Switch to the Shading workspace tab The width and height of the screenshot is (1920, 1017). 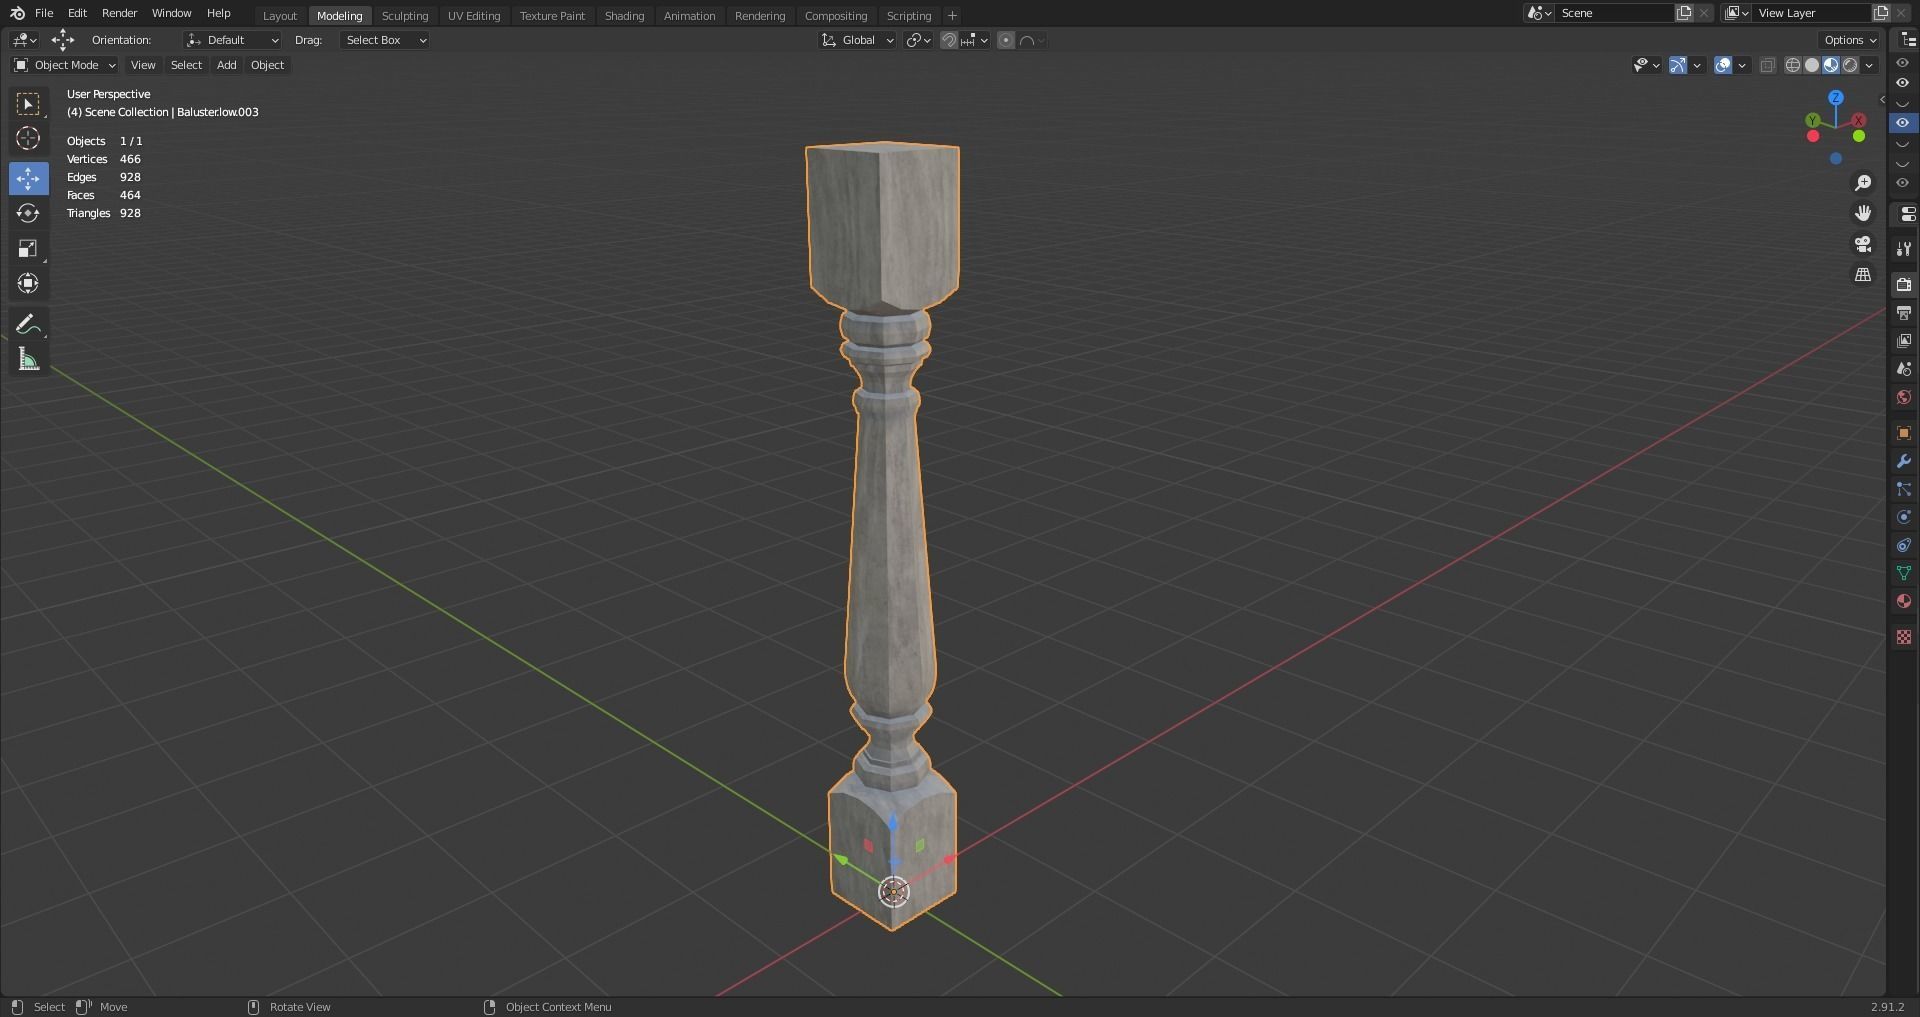(x=624, y=16)
